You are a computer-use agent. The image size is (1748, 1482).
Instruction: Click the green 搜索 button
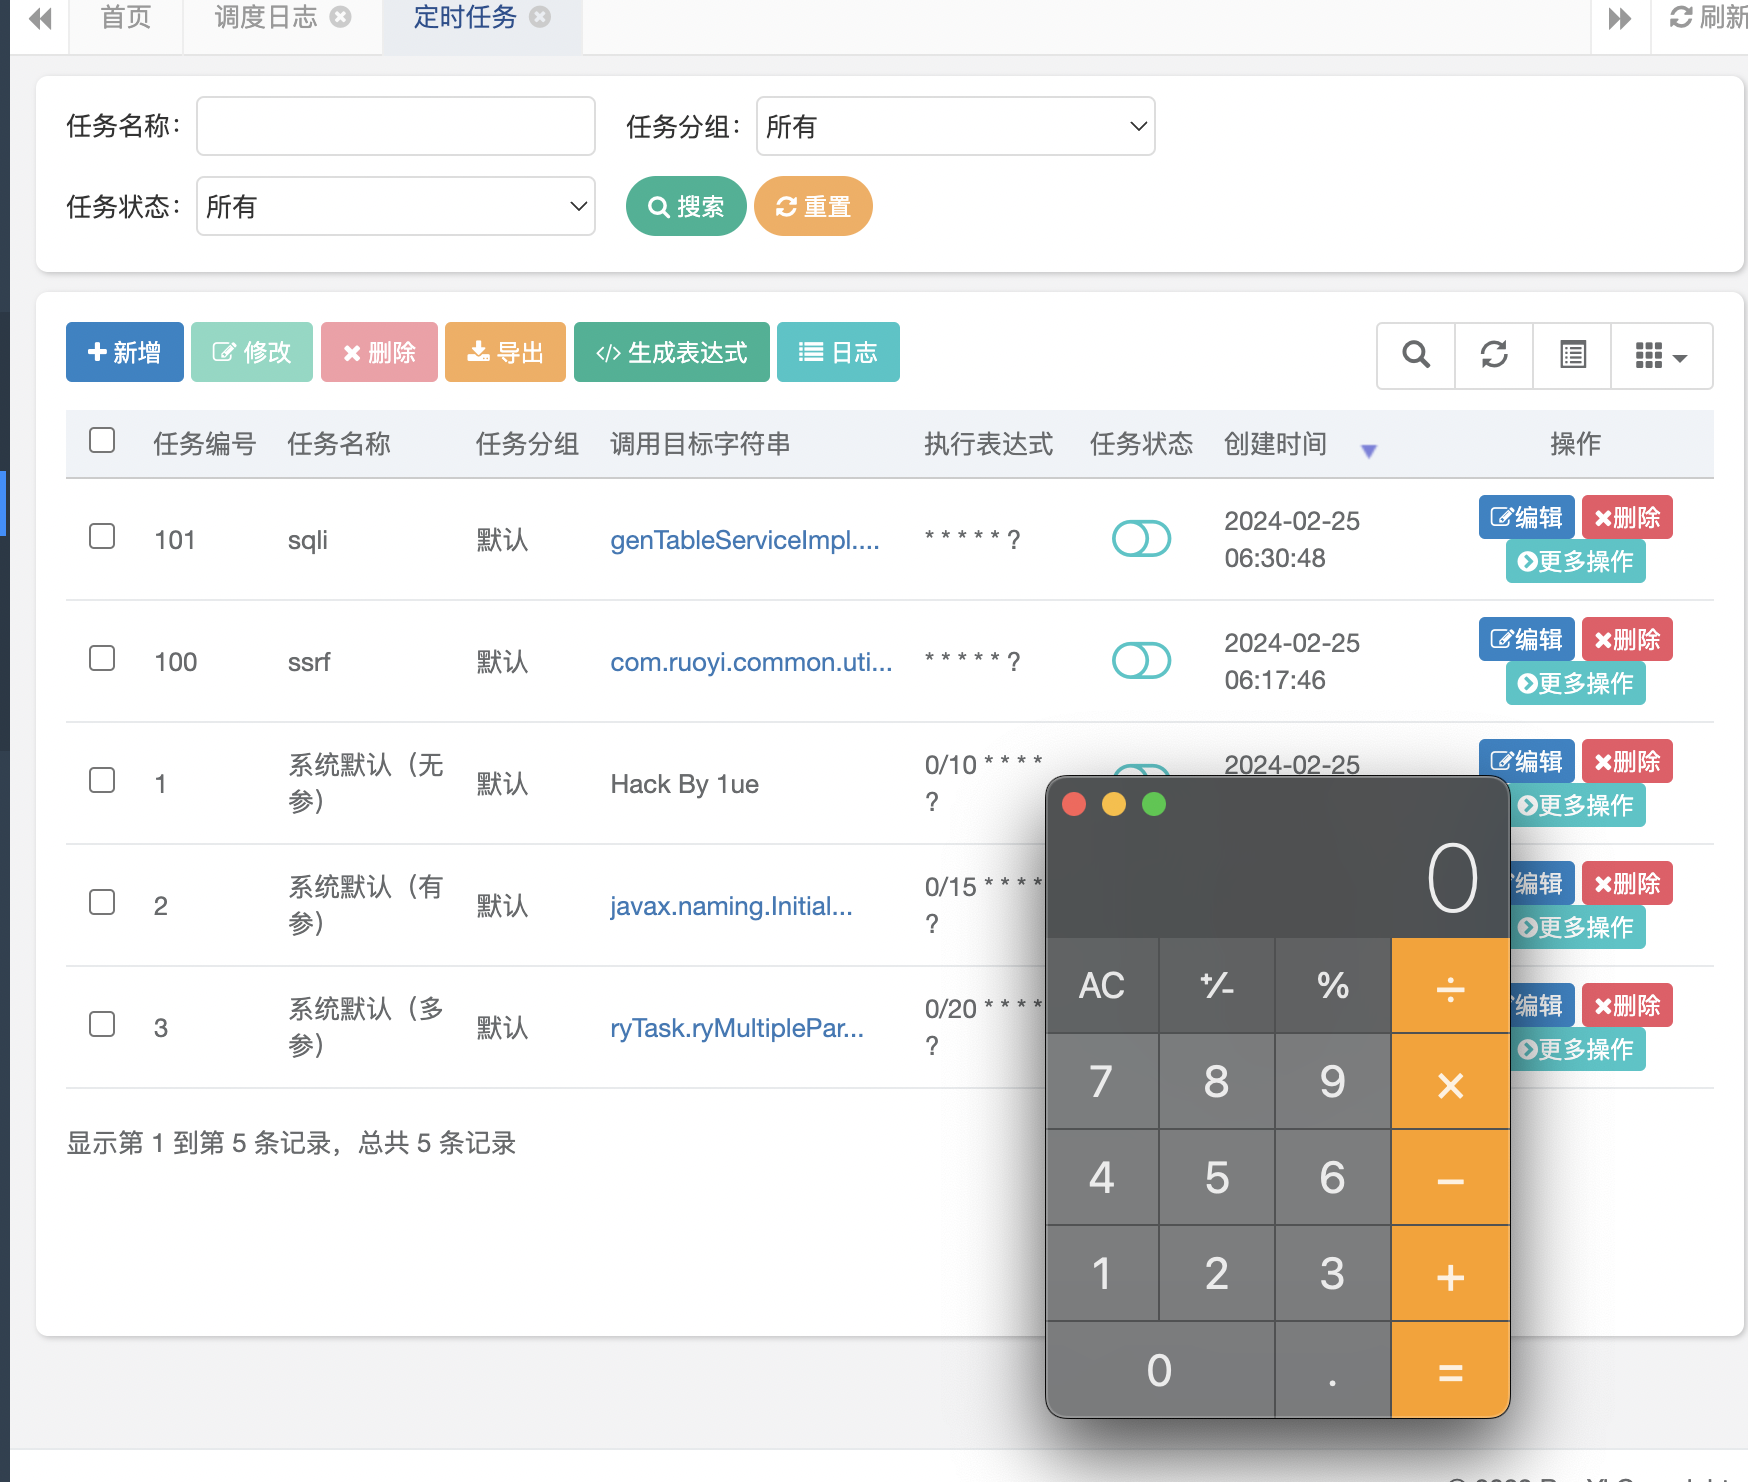686,206
